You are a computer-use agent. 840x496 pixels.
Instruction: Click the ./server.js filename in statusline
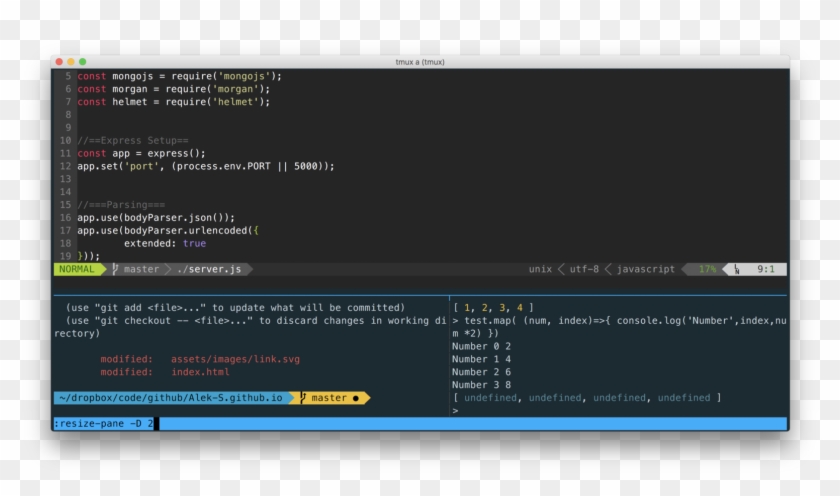[x=209, y=269]
